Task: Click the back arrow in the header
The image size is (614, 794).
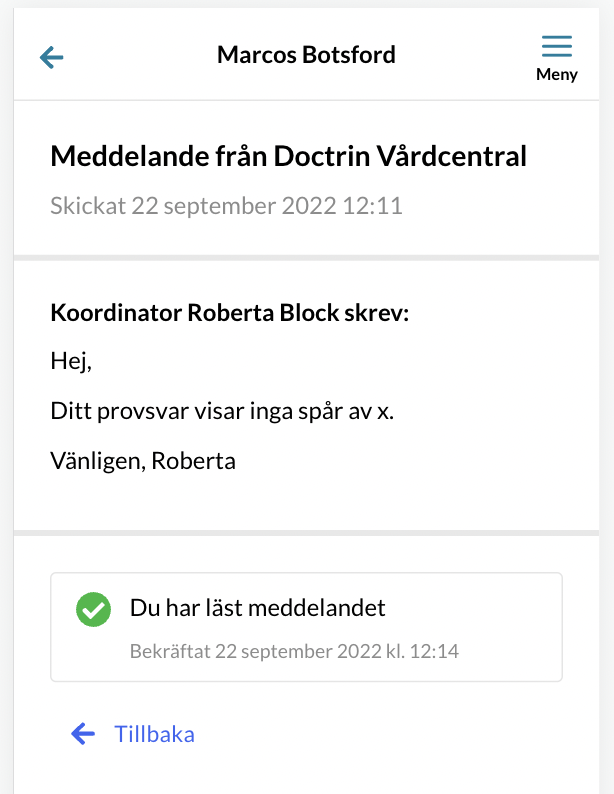Action: pos(52,57)
